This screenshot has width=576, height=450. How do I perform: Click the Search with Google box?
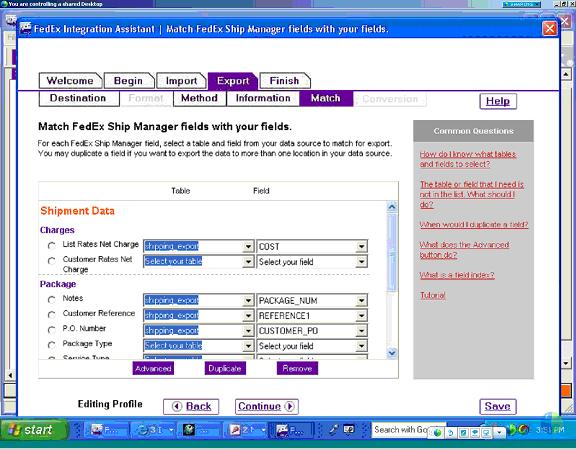pyautogui.click(x=400, y=429)
